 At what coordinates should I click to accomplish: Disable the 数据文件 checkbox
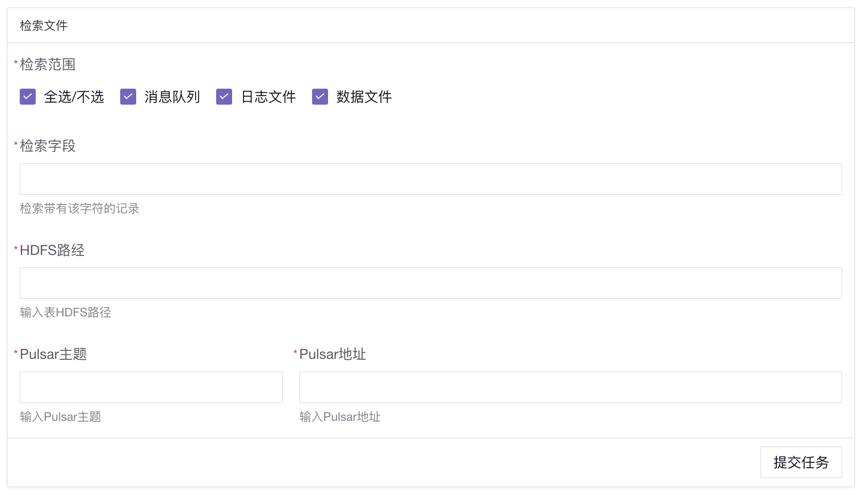tap(320, 97)
